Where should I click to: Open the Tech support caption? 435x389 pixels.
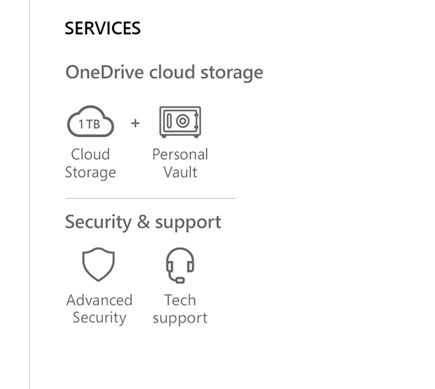[x=180, y=309]
